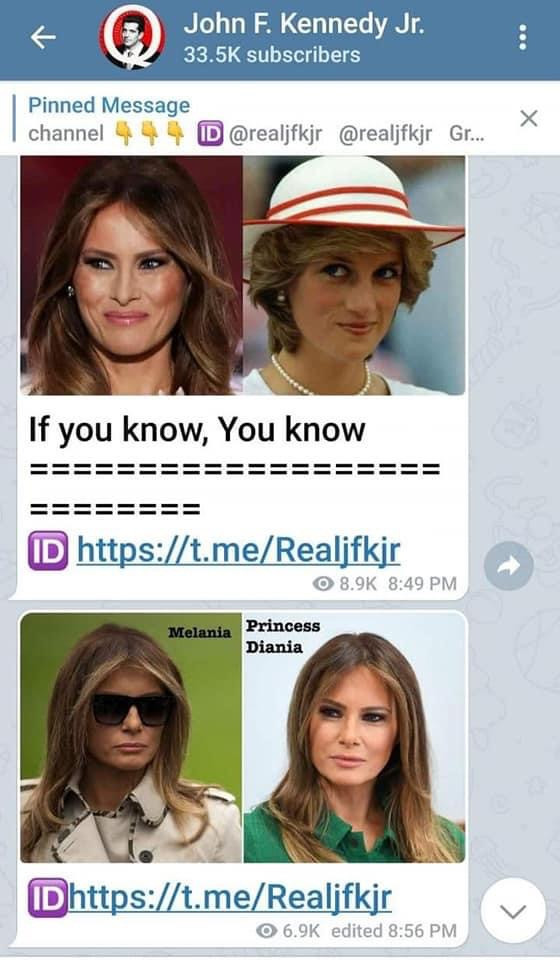Tap the scroll-to-bottom chevron button
Screen dimensions: 560x960
(x=513, y=911)
